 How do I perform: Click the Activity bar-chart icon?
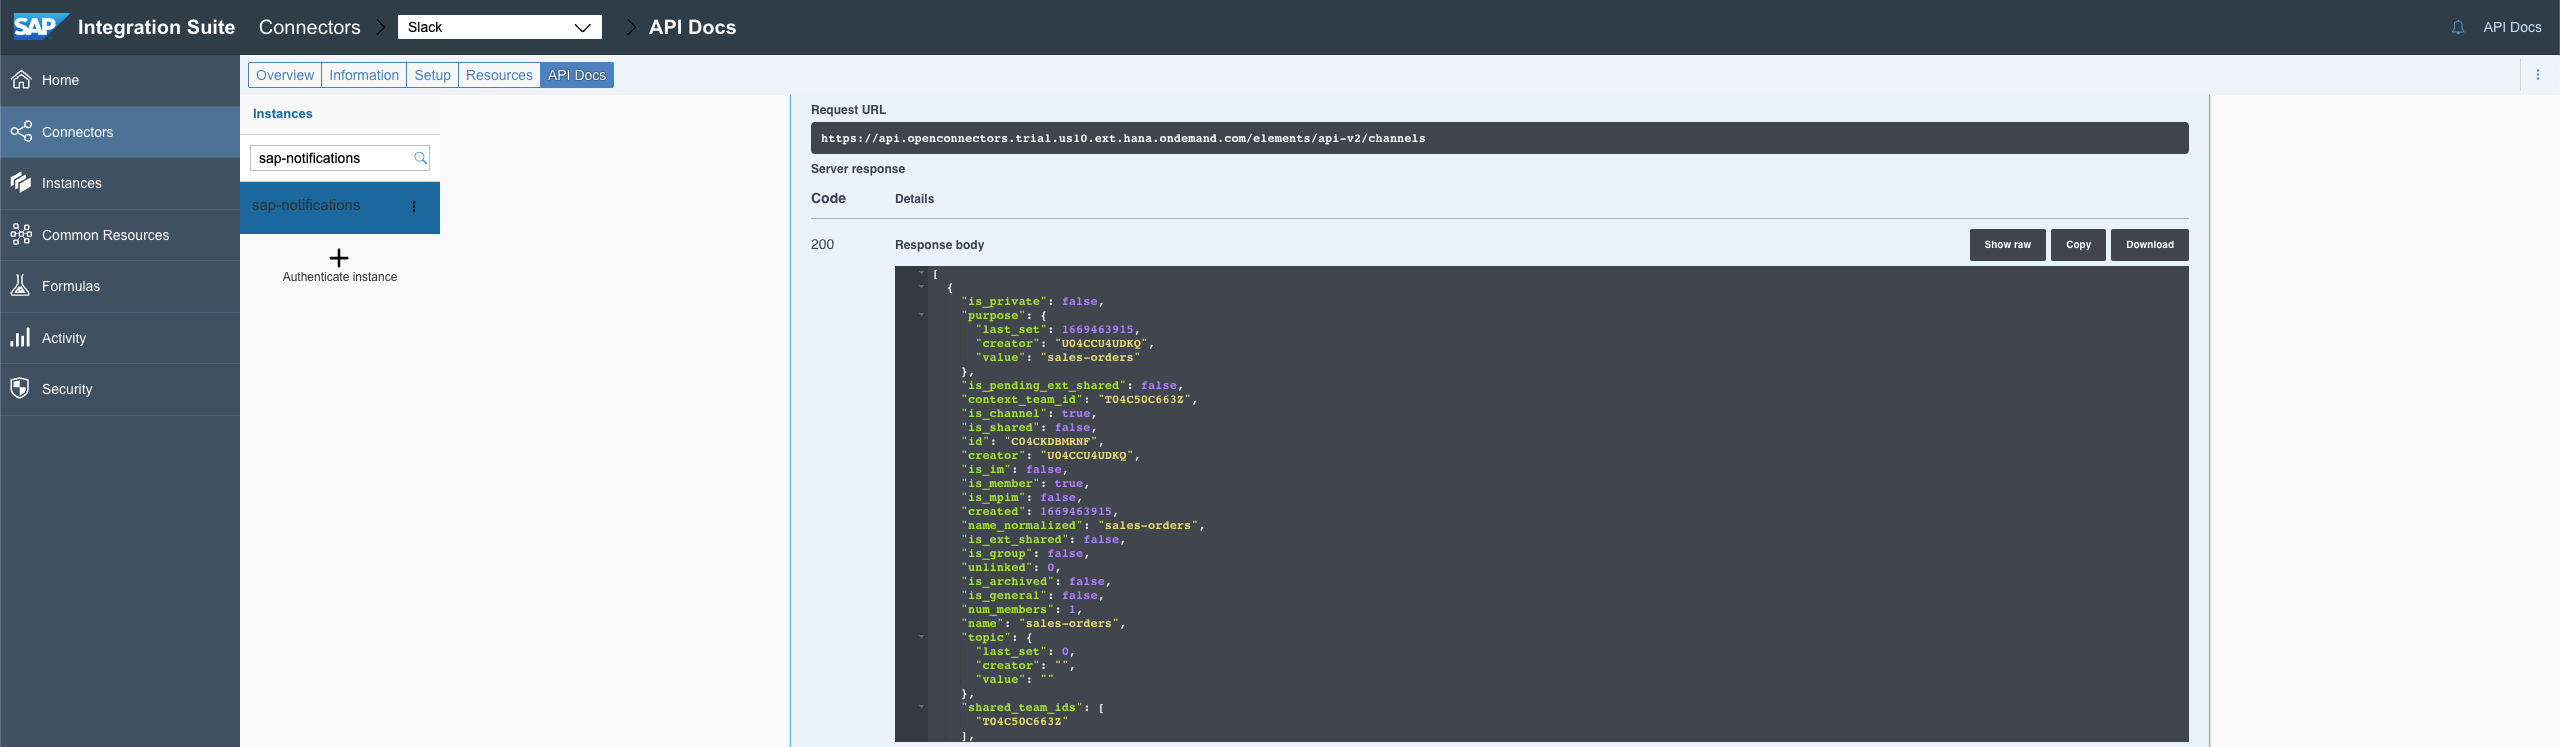(x=20, y=337)
